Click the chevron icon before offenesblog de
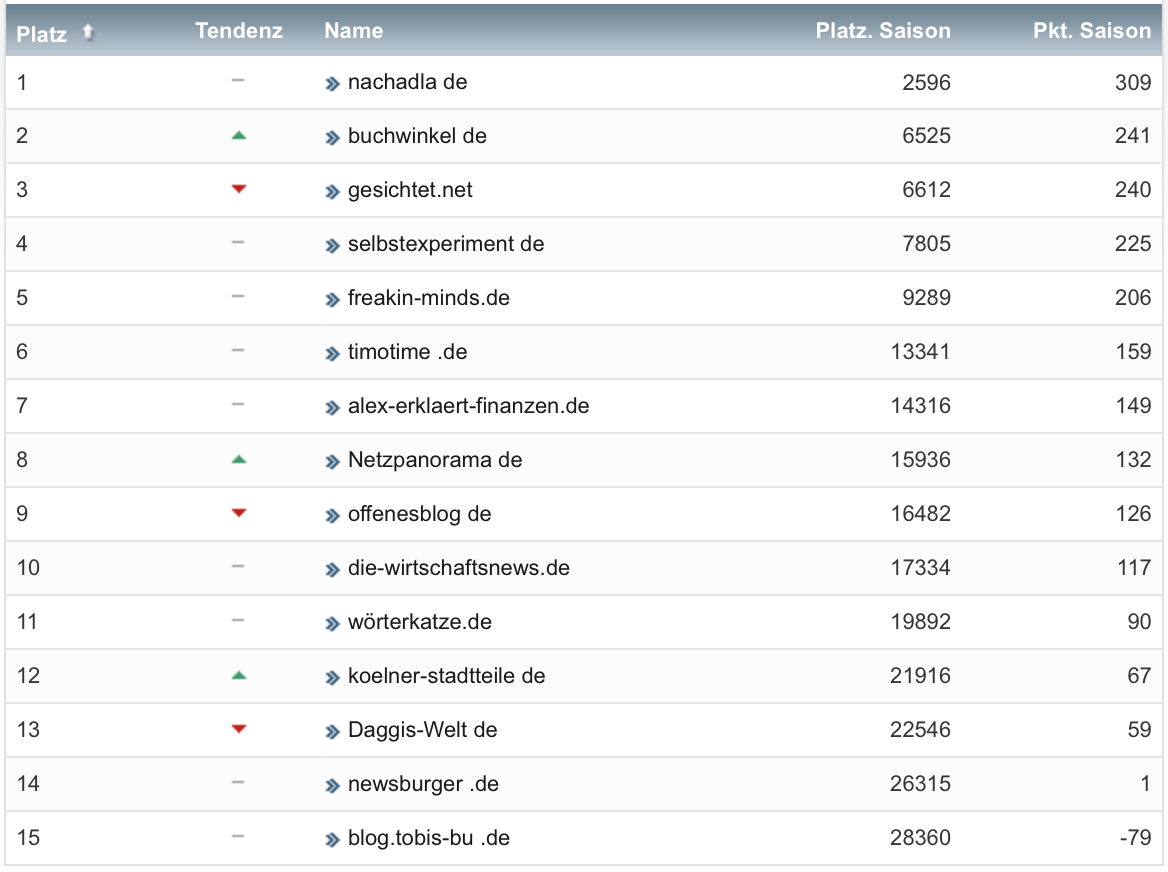1168x872 pixels. point(332,516)
